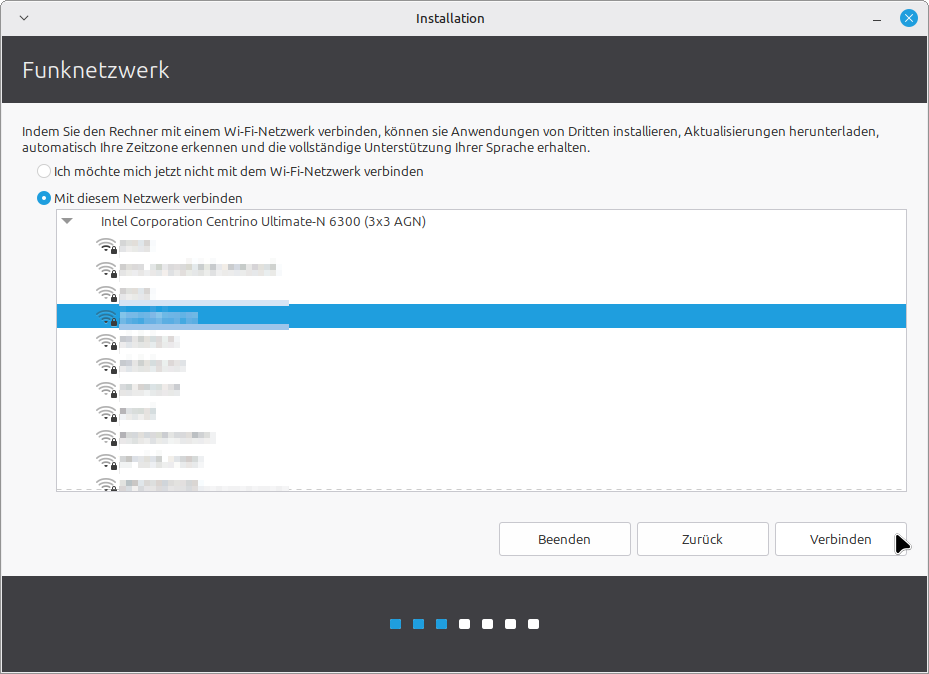The height and width of the screenshot is (674, 929).
Task: Collapse the Intel Corporation Centrino adapter tree
Action: [67, 221]
